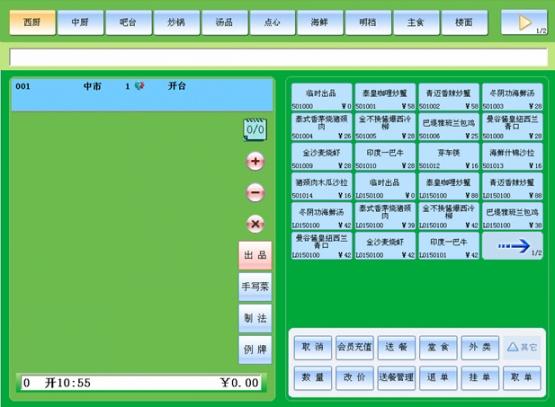Open the 海鲜 category tab
The image size is (555, 407).
click(x=320, y=23)
